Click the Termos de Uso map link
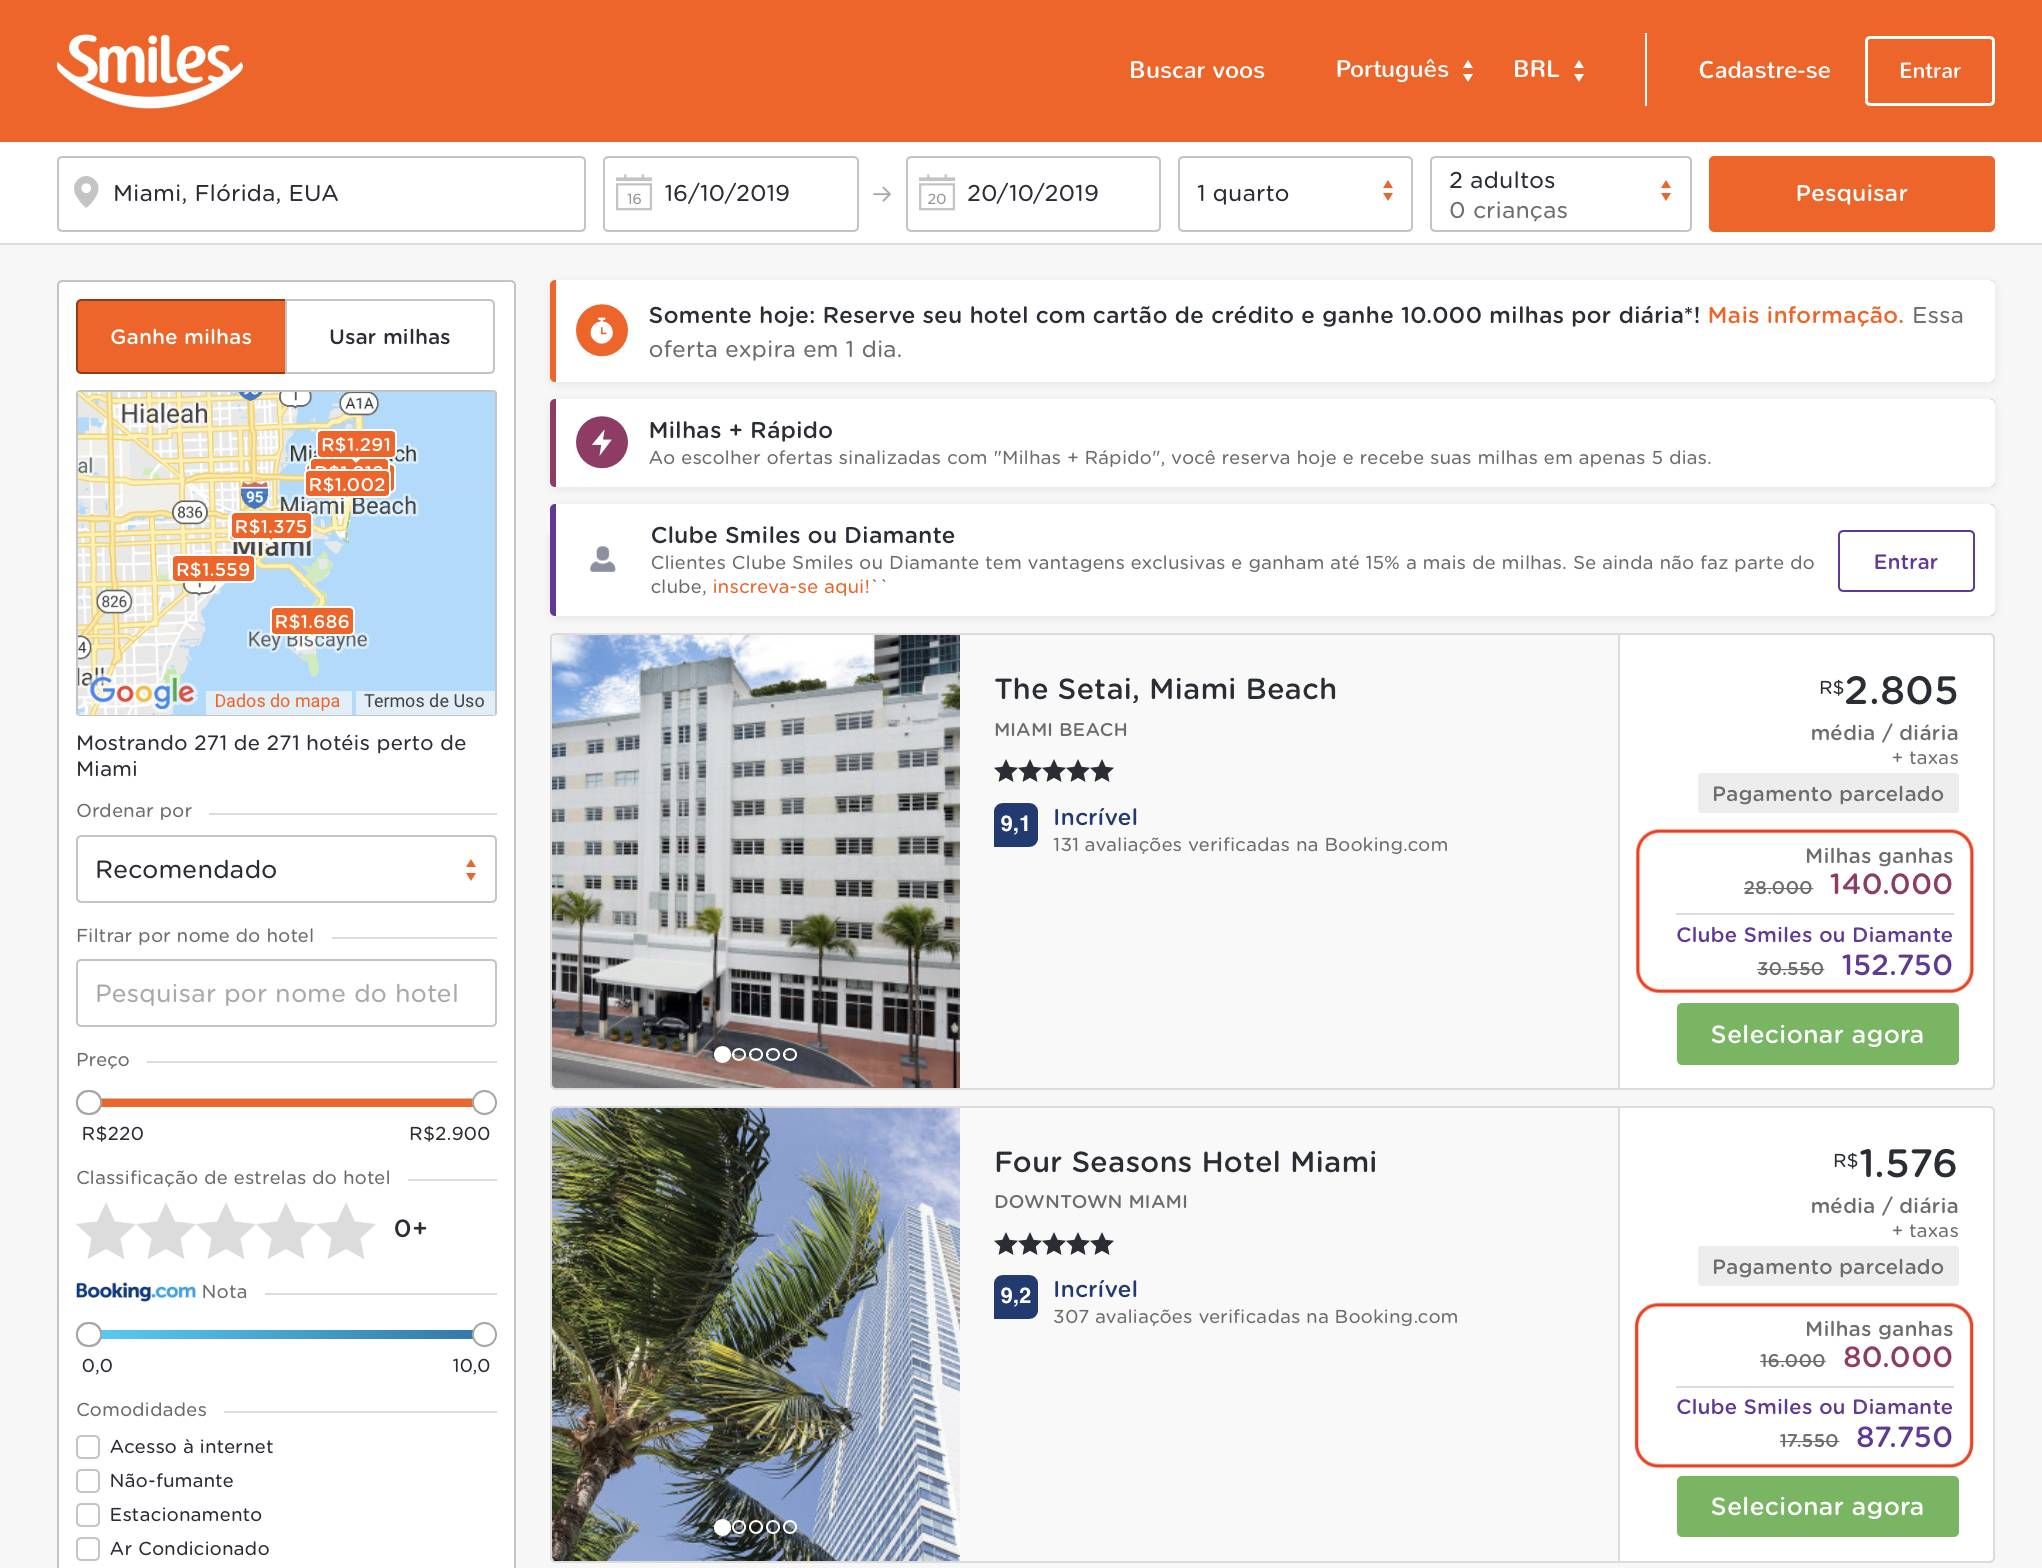Image resolution: width=2042 pixels, height=1568 pixels. (424, 701)
